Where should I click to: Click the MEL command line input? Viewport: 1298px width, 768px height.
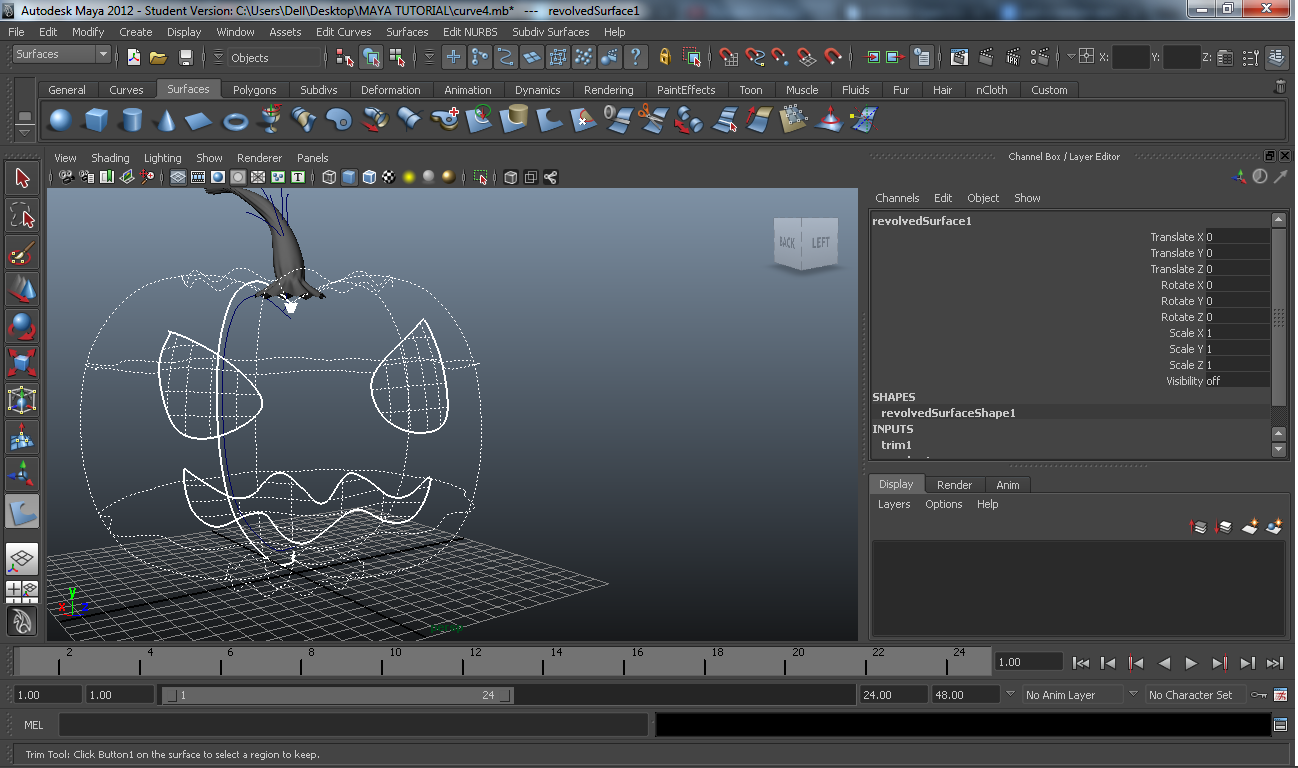point(353,725)
